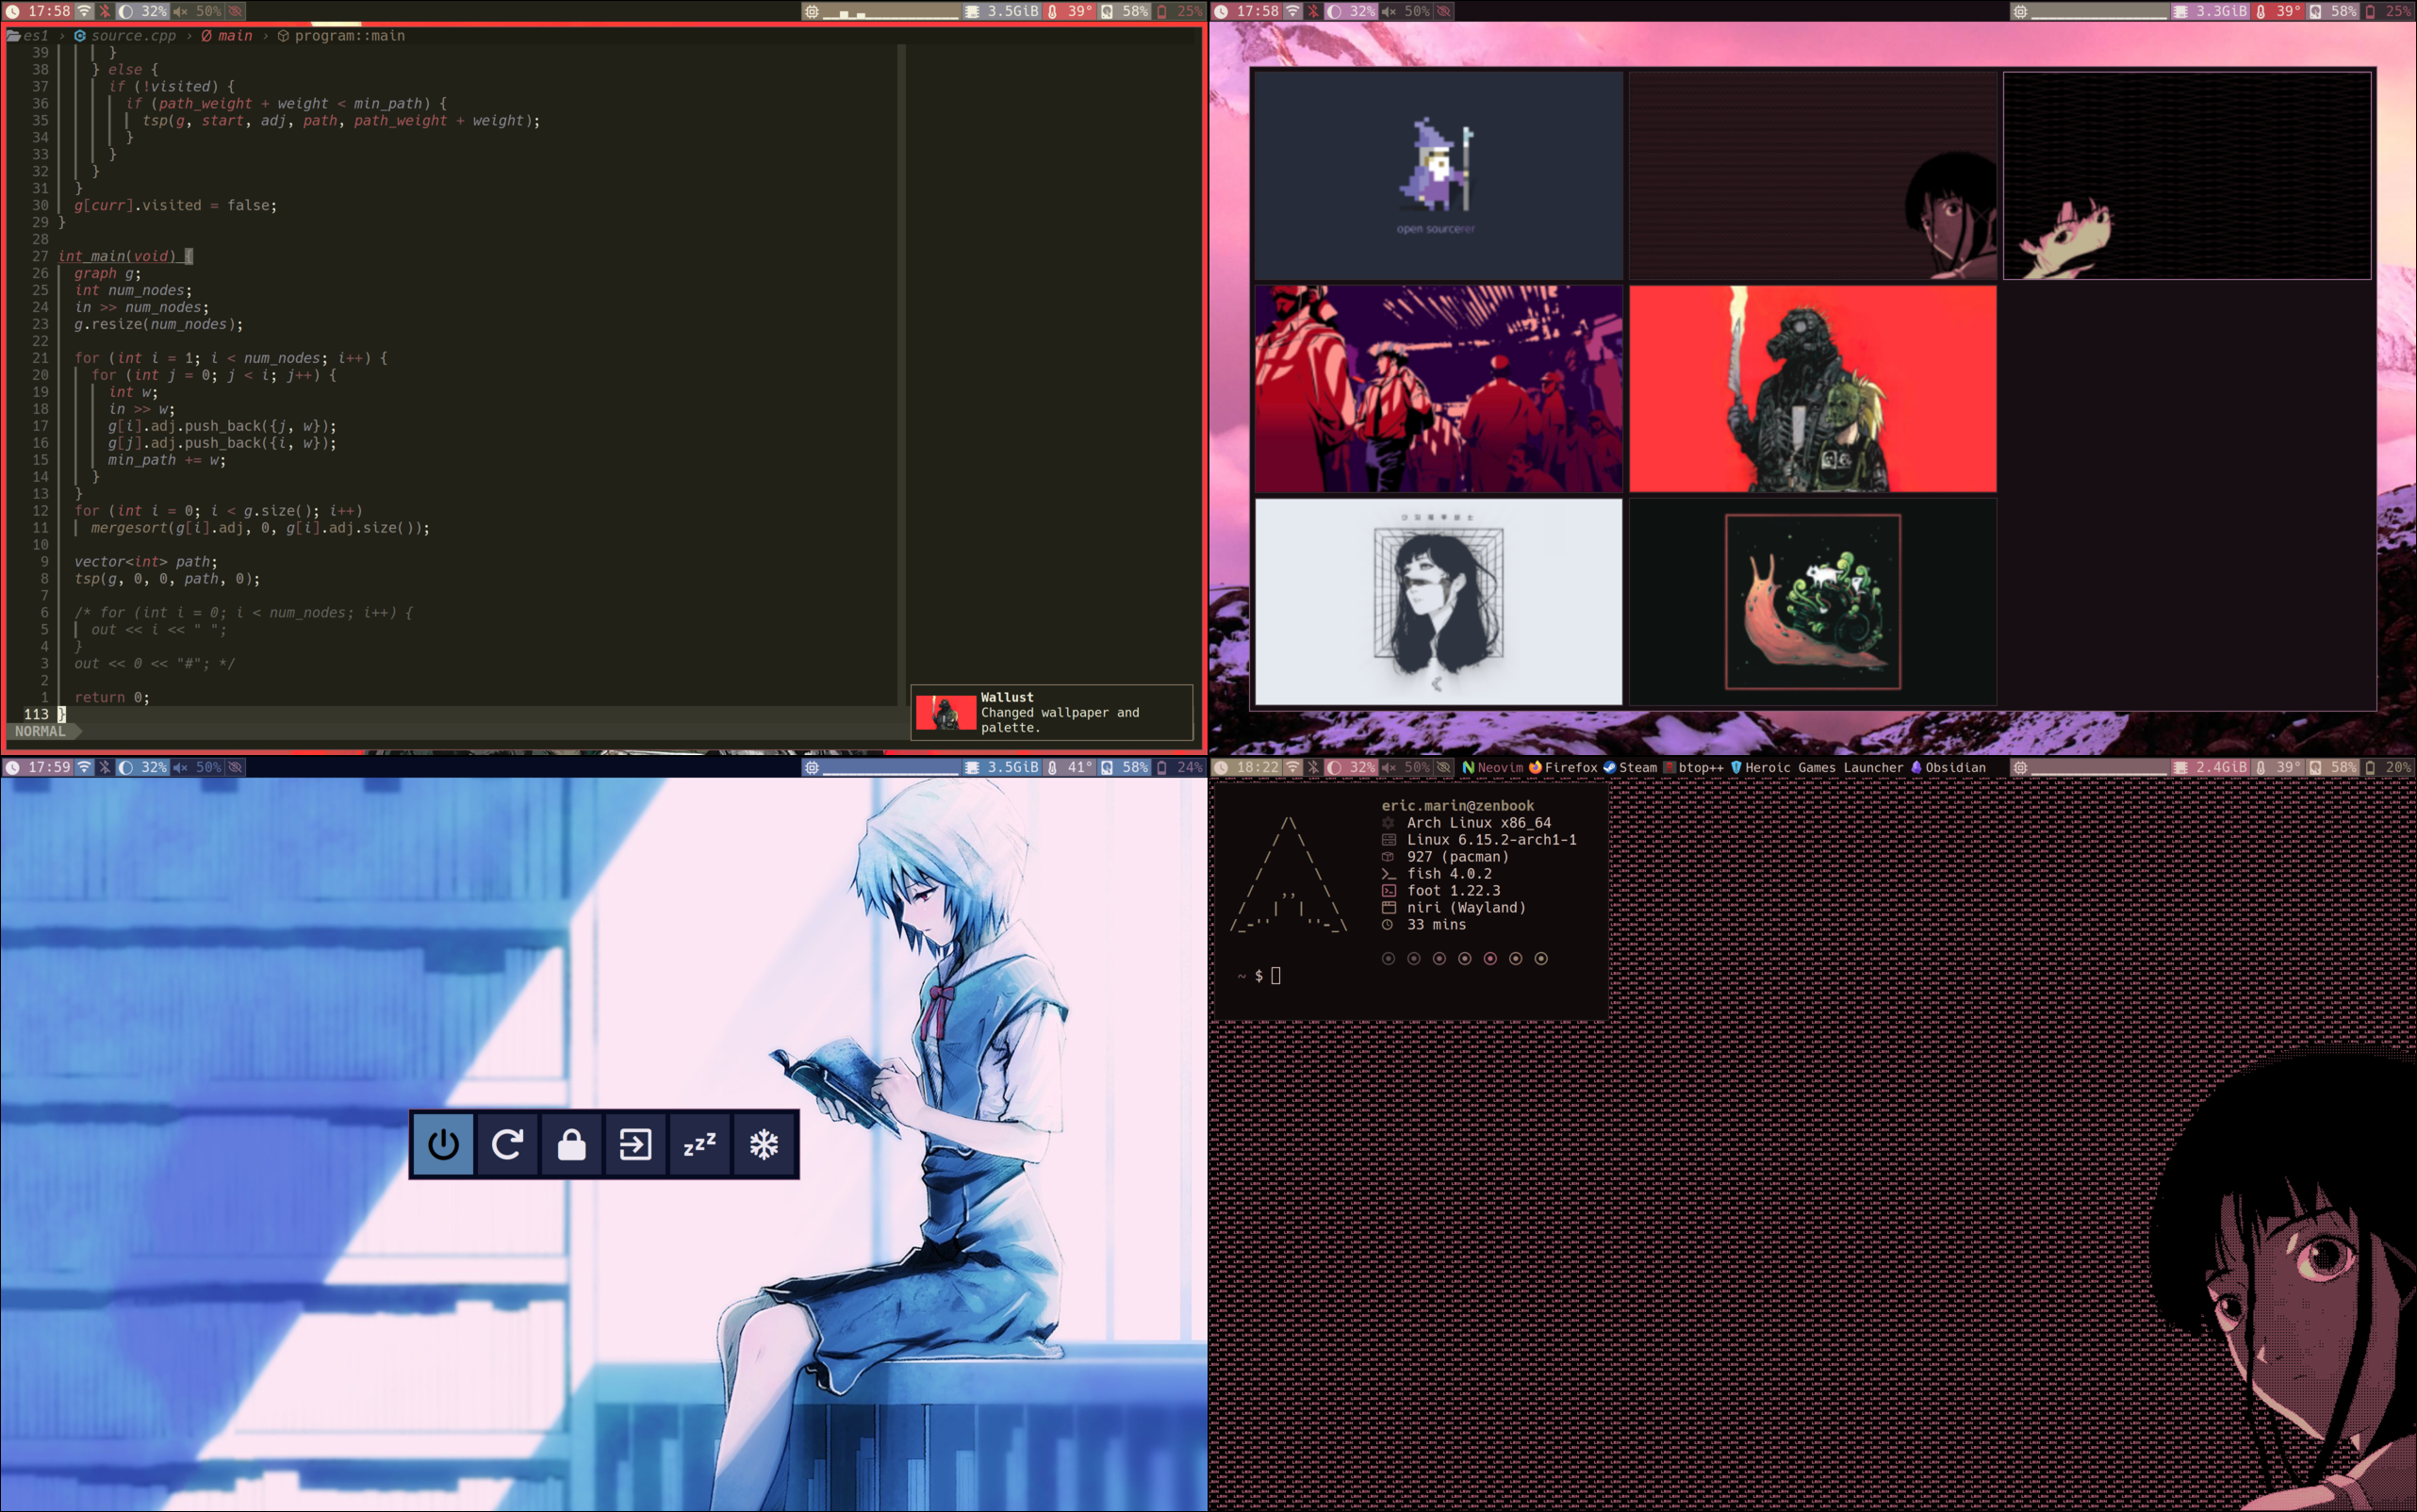2417x1512 pixels.
Task: Pick the white monochrome girl portrait wallpaper
Action: [x=1438, y=602]
